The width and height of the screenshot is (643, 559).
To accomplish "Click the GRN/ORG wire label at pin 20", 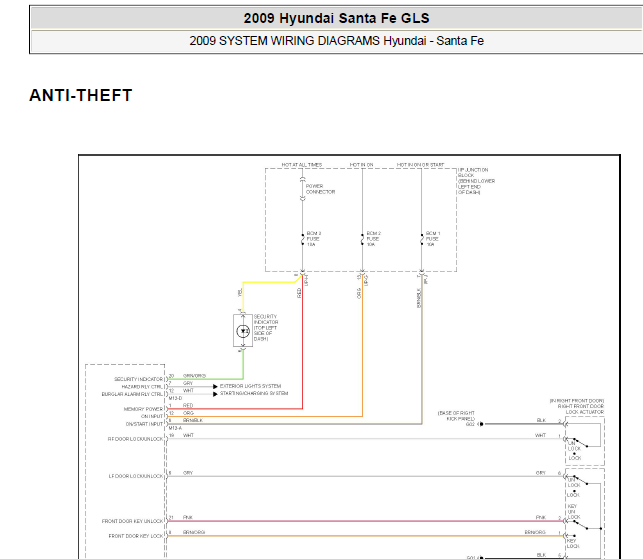I will coord(194,376).
